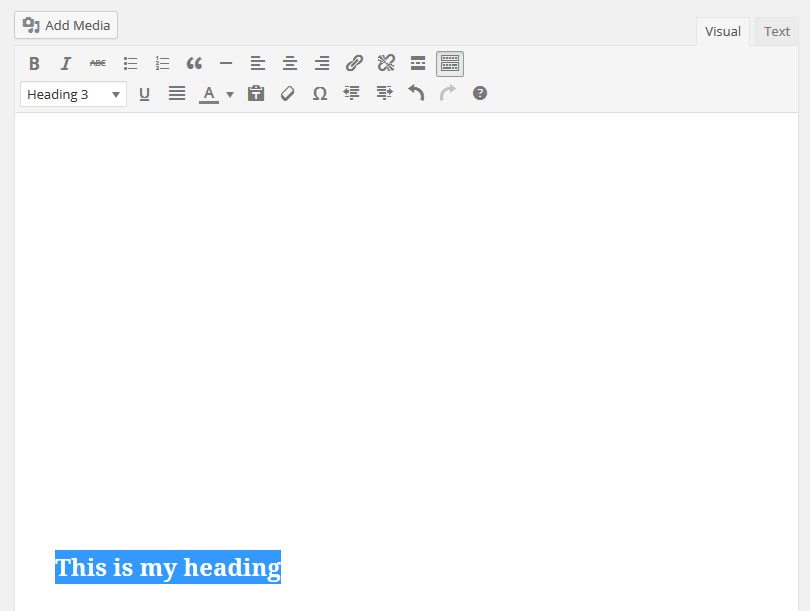
Task: Toggle italic formatting
Action: pos(66,64)
